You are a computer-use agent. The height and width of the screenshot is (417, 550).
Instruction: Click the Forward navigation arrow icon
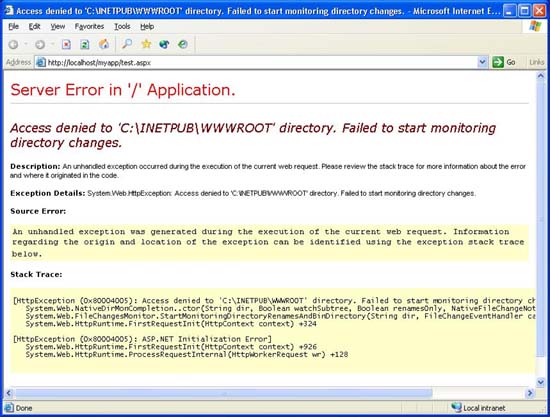click(x=40, y=45)
